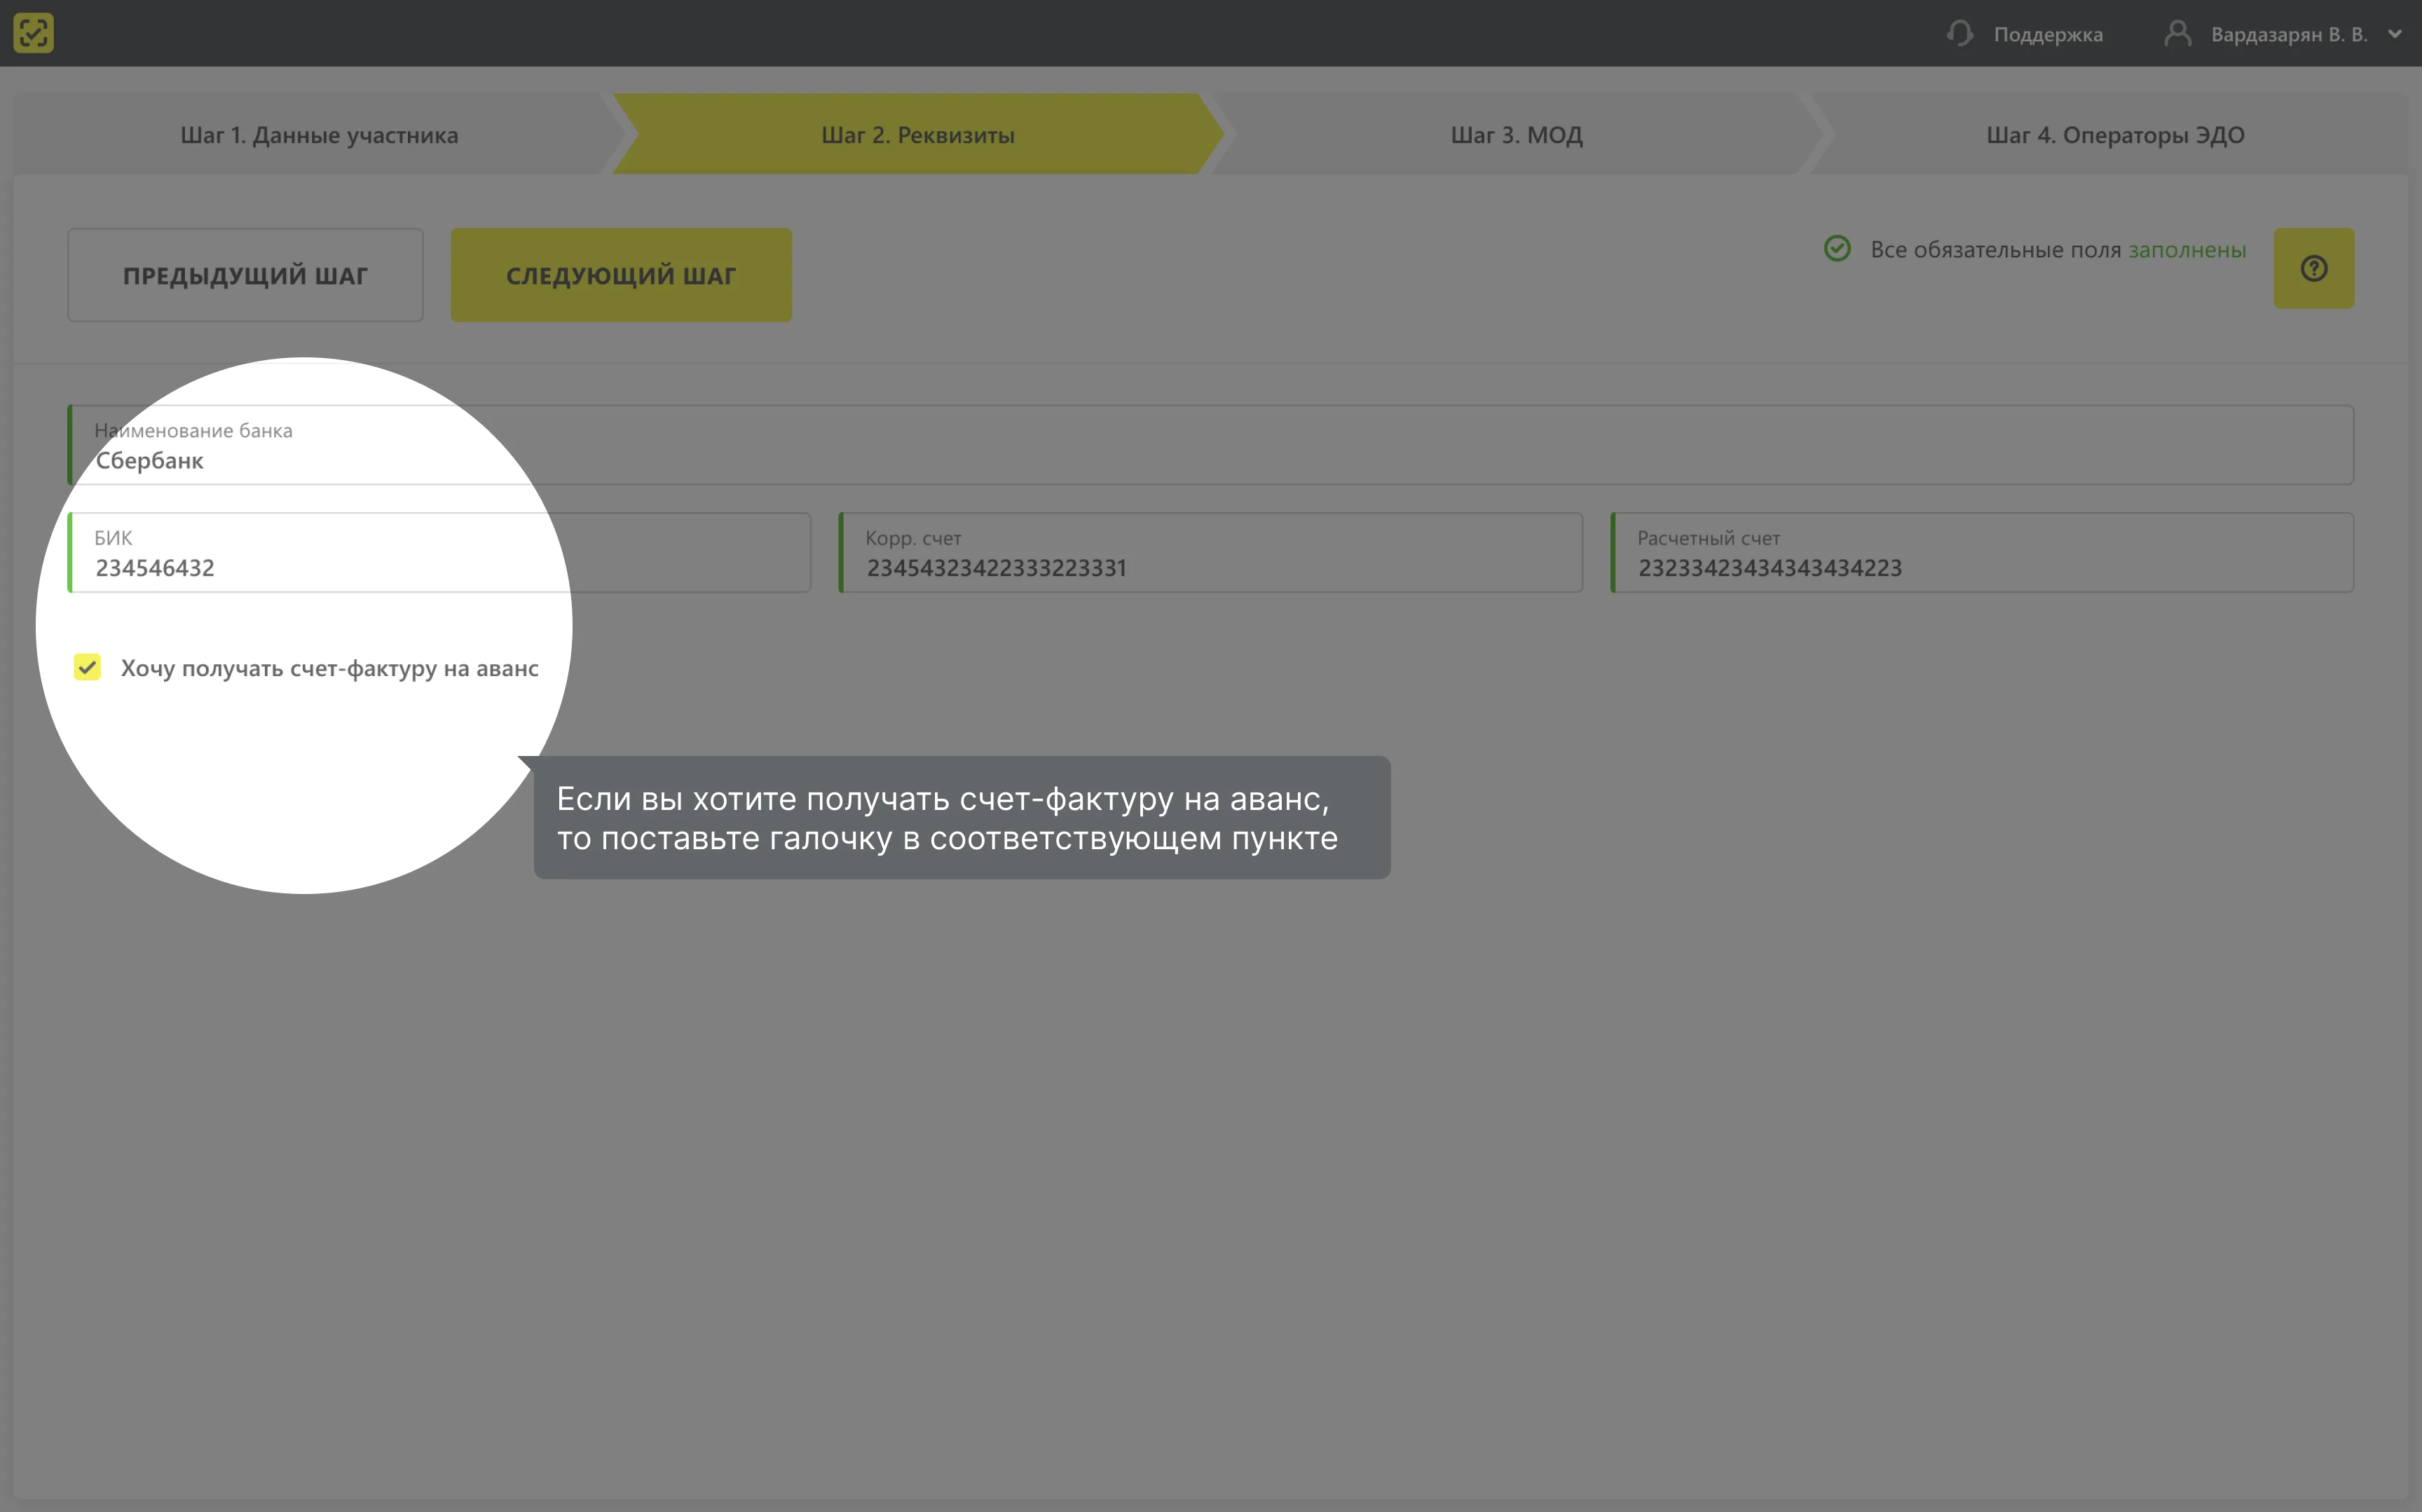
Task: Click the ПРЕДЫДУЩИЙ ШАГ button
Action: click(245, 275)
